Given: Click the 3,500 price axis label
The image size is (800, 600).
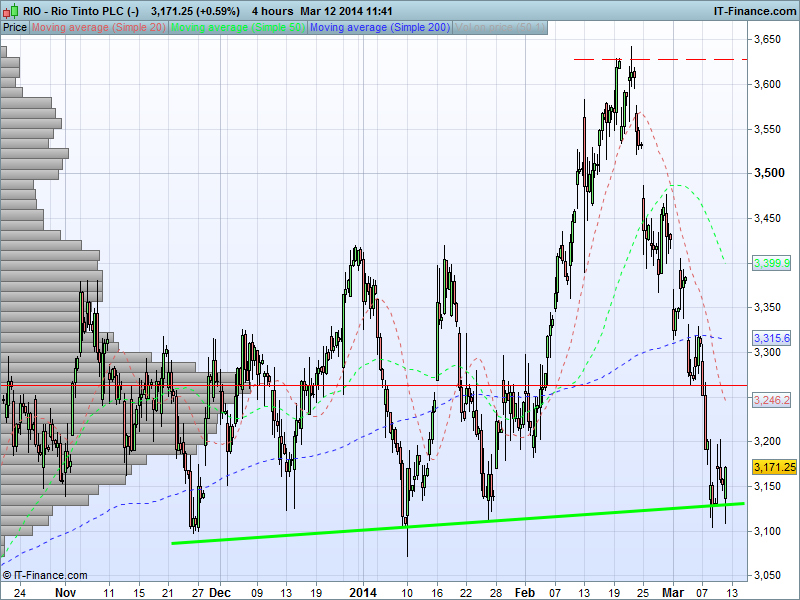Looking at the screenshot, I should (769, 173).
